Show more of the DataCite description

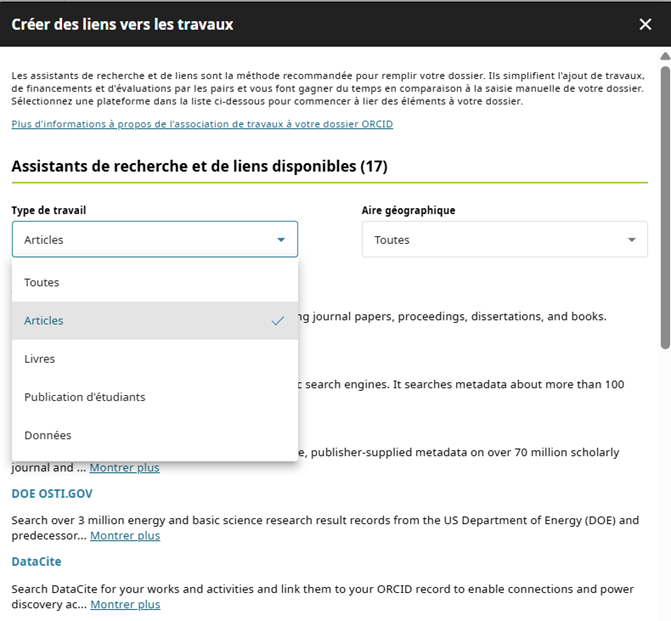125,604
